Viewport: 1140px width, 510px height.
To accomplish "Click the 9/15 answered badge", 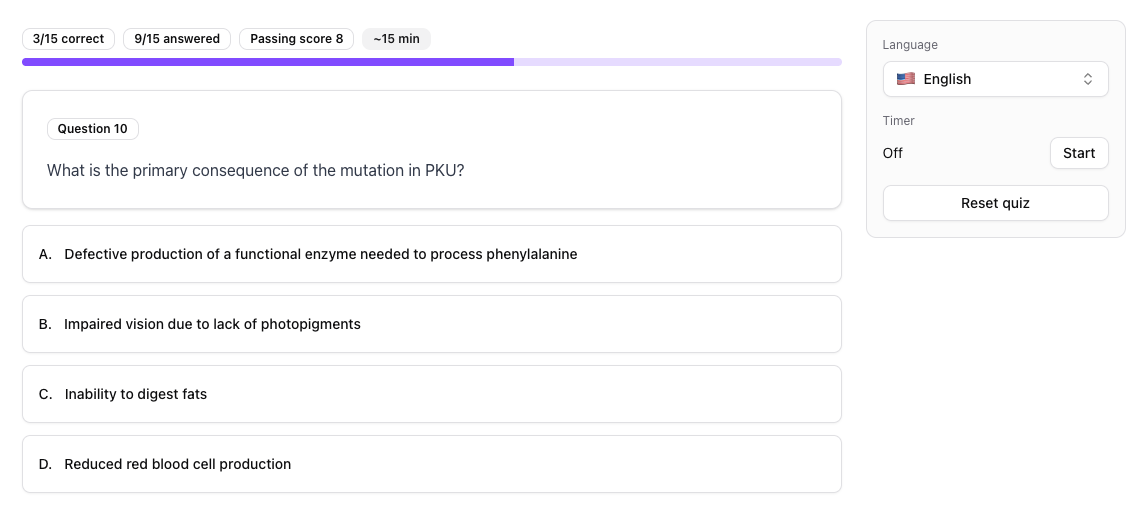I will point(178,39).
